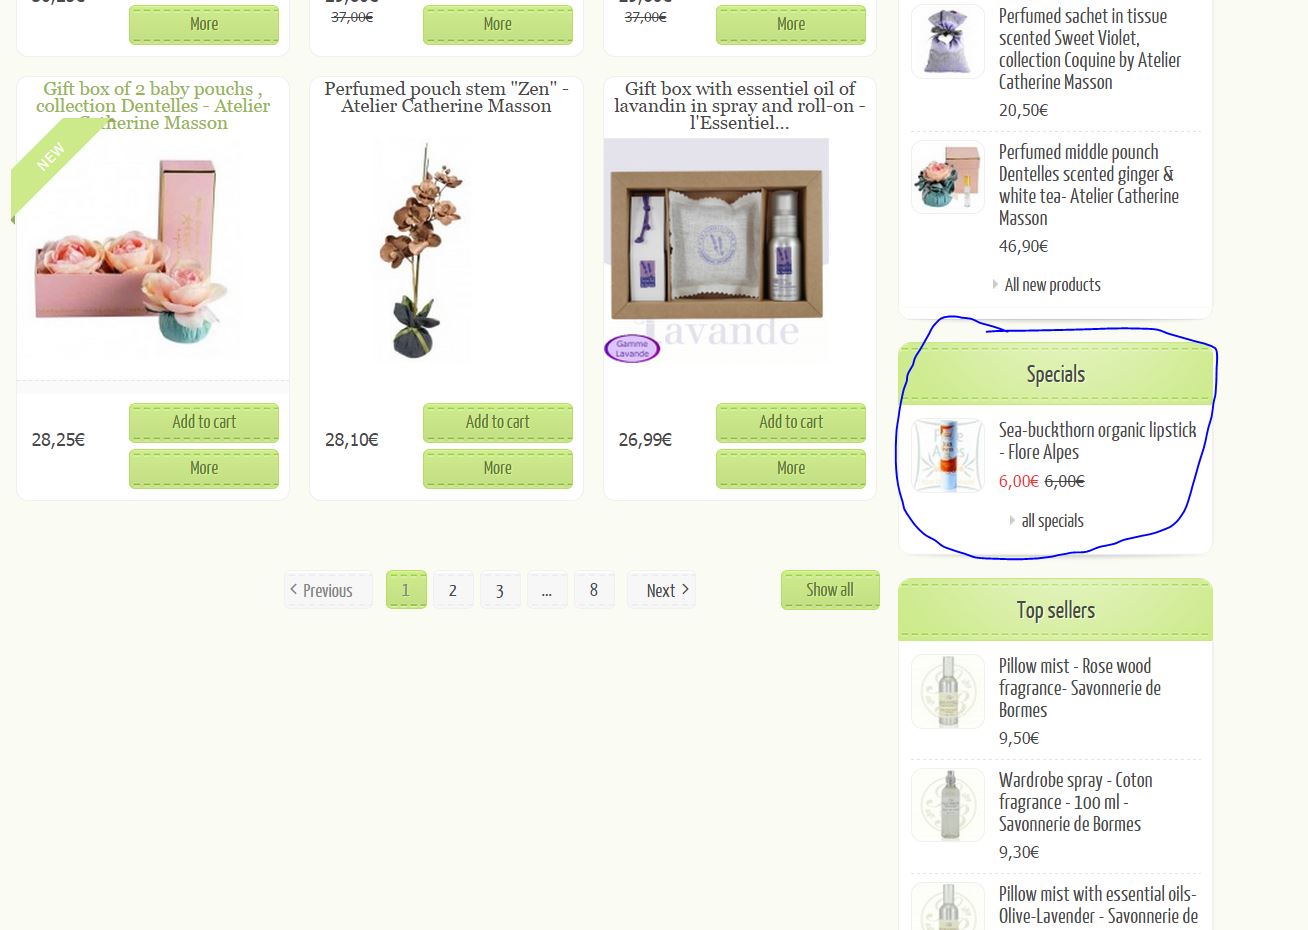The image size is (1308, 930).
Task: Open Specials block header
Action: [1055, 374]
